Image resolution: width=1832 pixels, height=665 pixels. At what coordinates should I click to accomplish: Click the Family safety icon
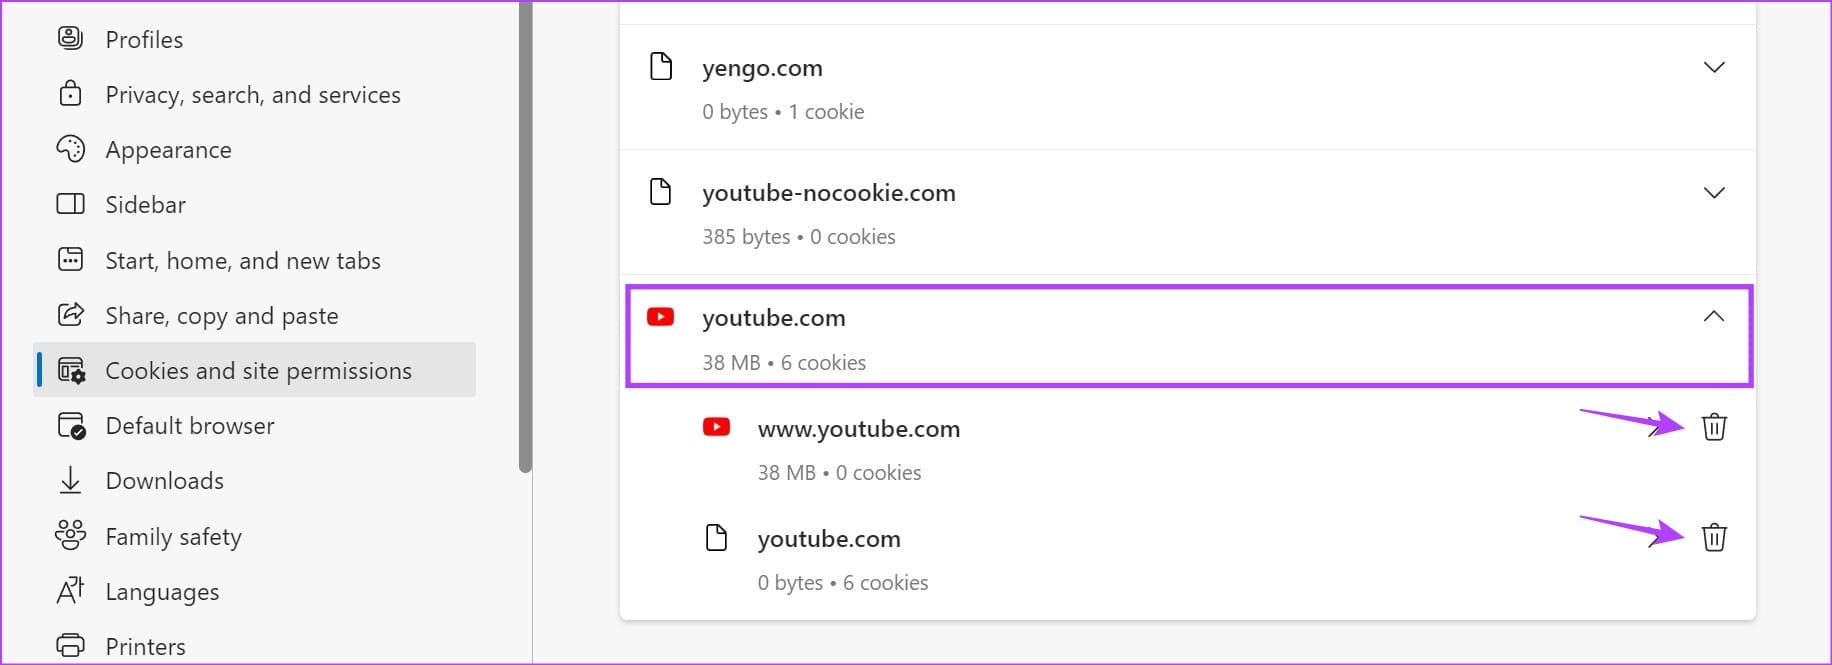coord(70,536)
